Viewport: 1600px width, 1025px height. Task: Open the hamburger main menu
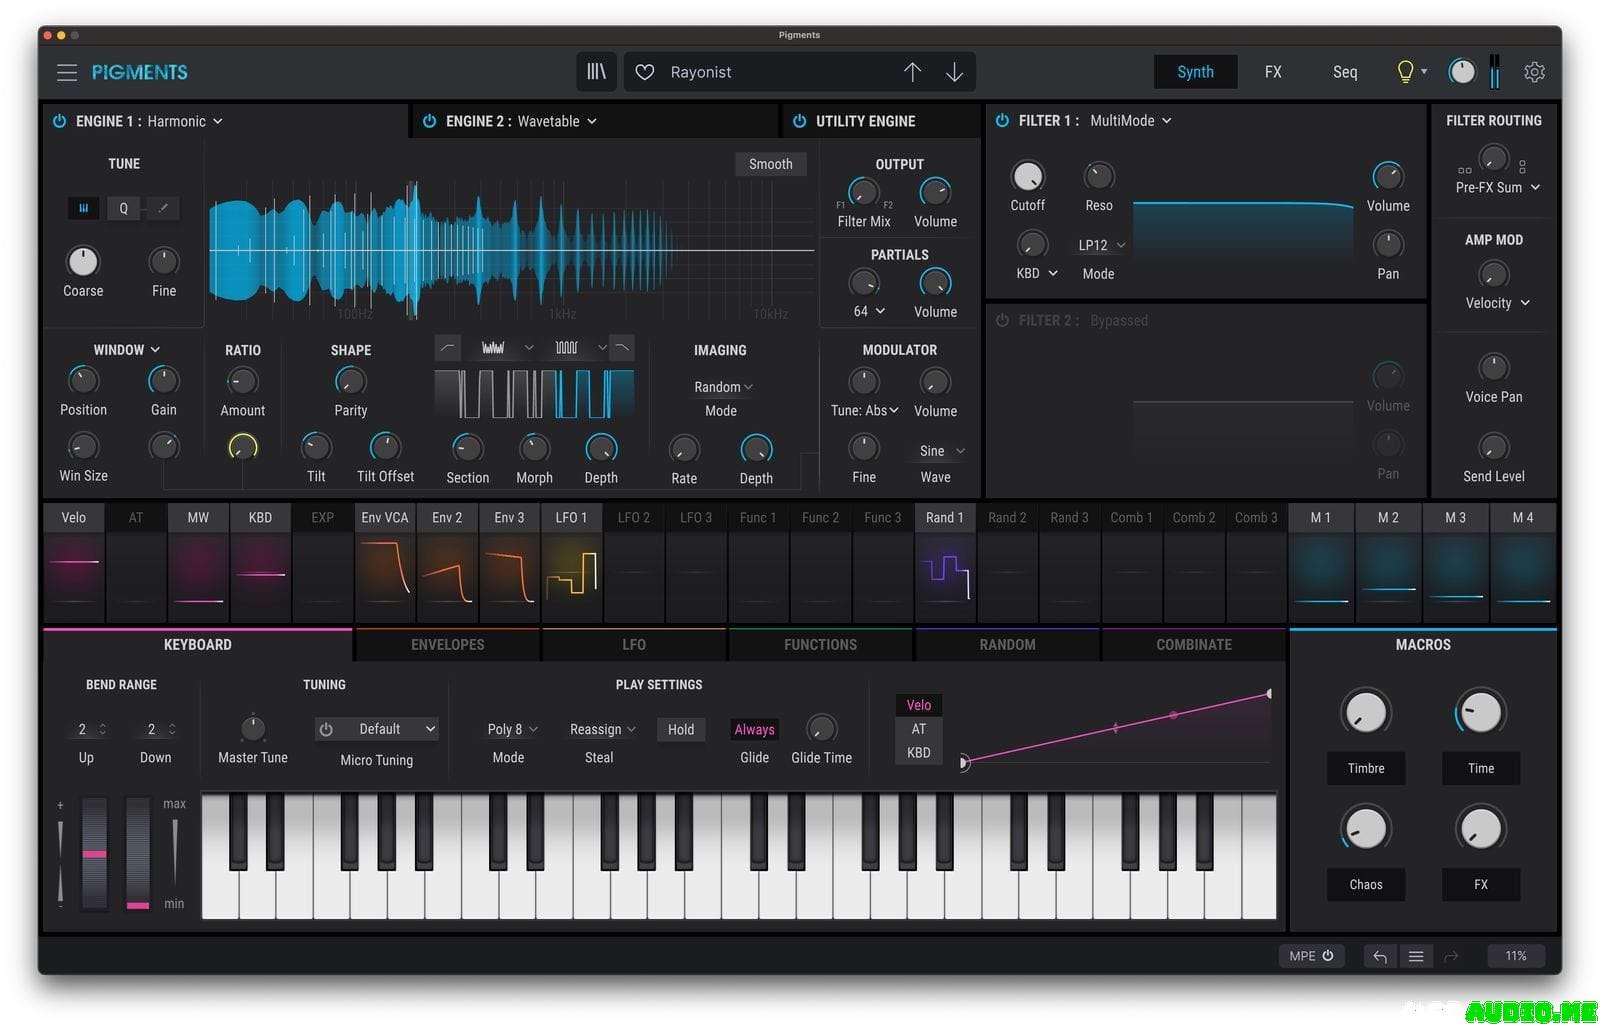click(67, 72)
